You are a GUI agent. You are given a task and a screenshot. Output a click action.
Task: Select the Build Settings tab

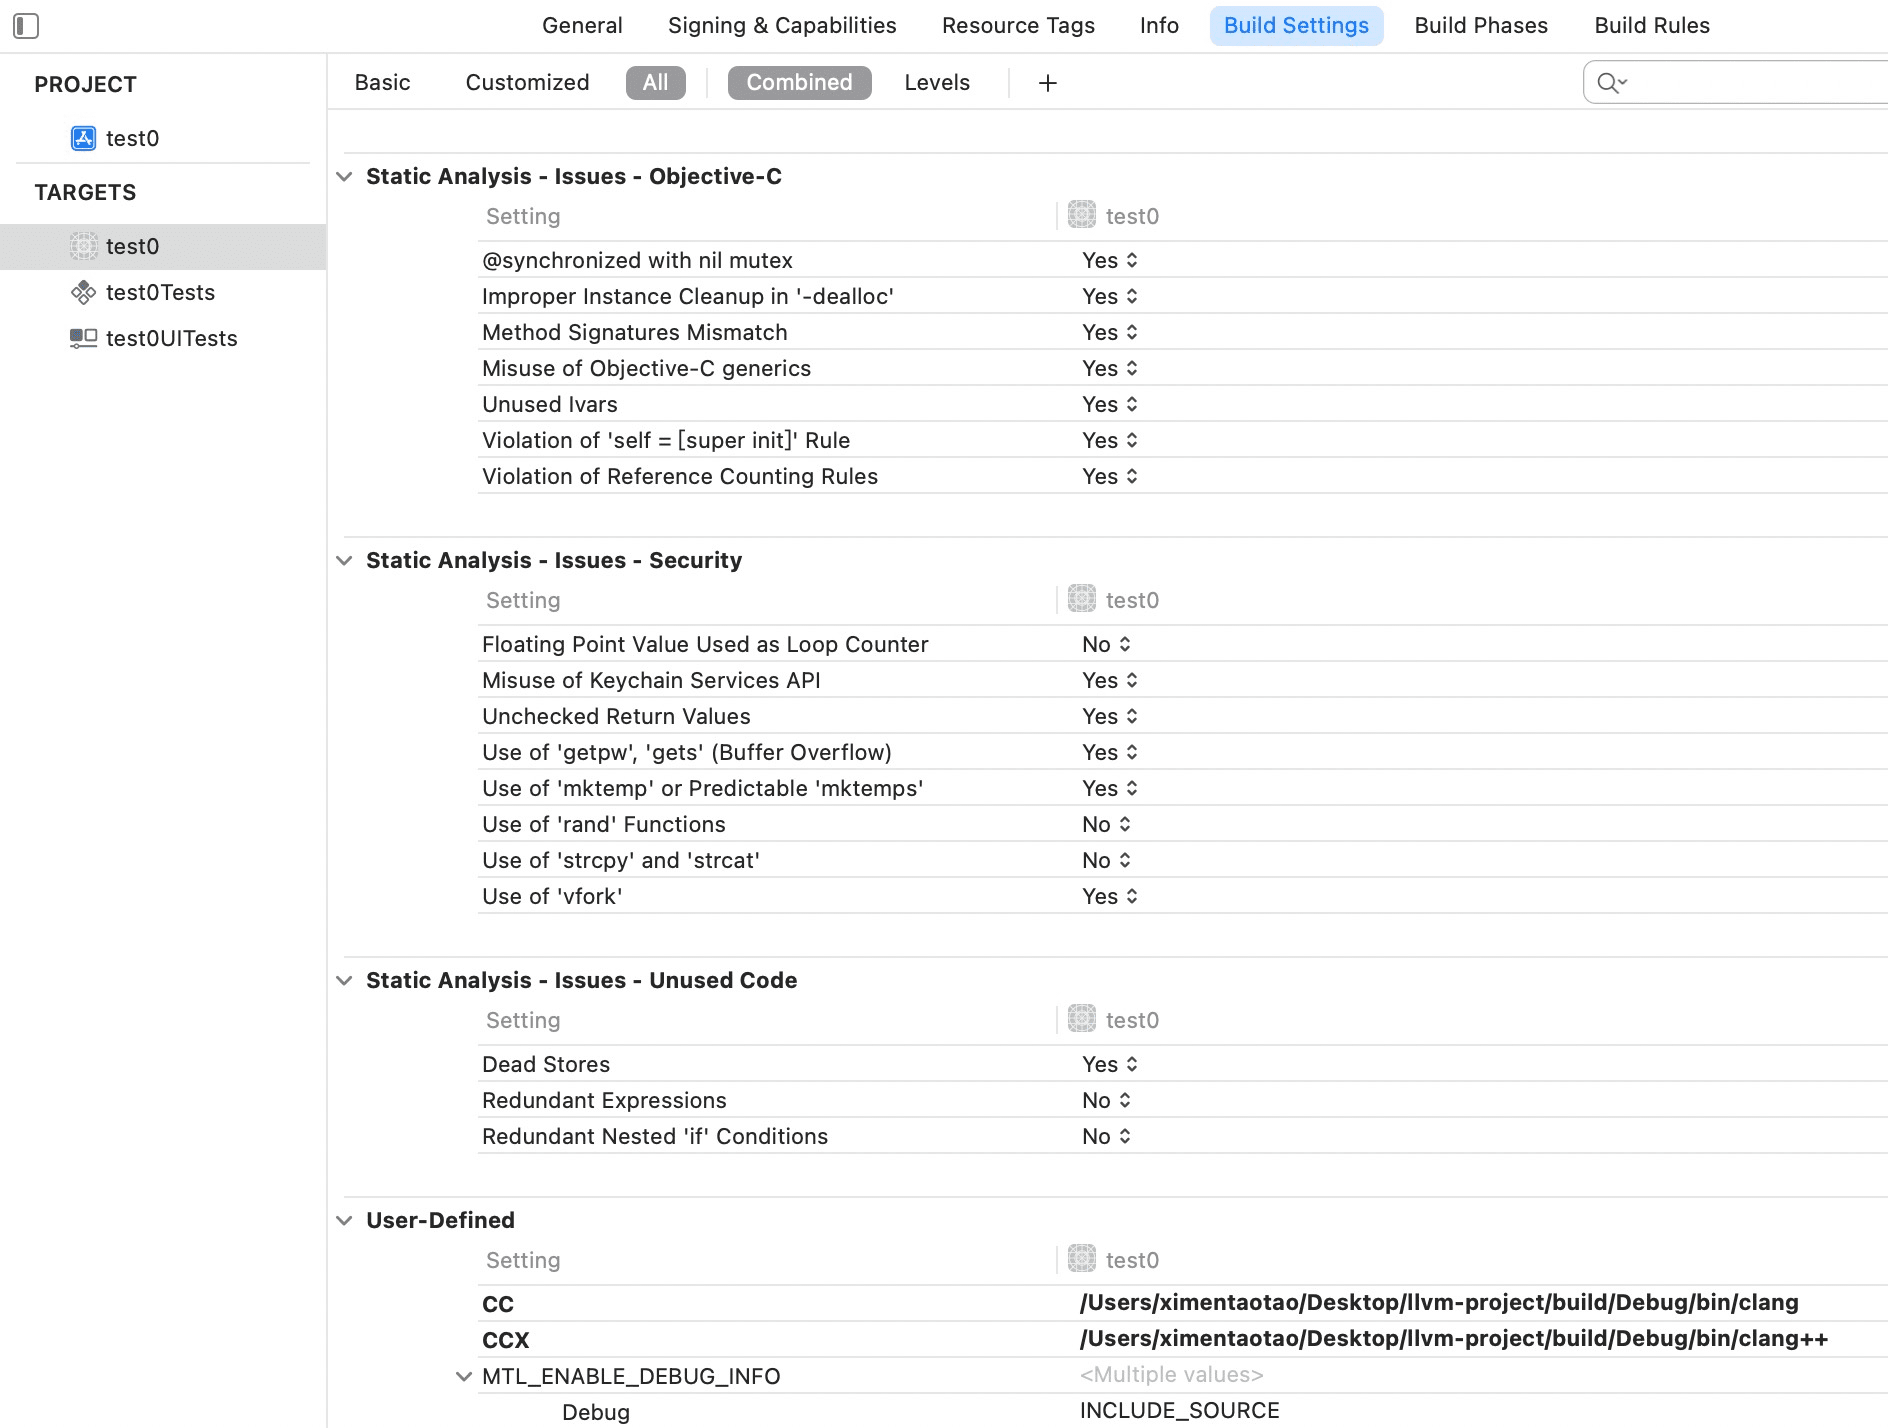tap(1296, 26)
